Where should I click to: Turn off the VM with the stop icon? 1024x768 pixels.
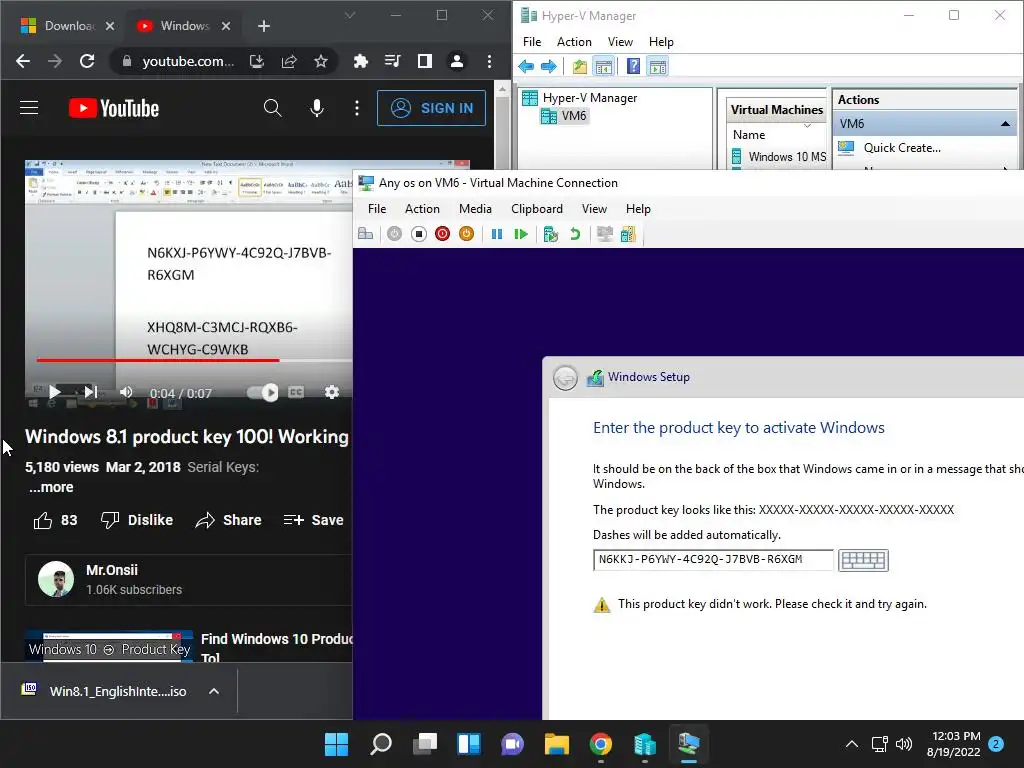coord(419,234)
